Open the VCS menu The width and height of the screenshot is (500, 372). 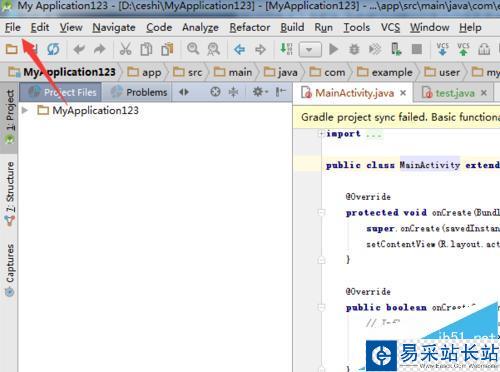click(x=390, y=27)
